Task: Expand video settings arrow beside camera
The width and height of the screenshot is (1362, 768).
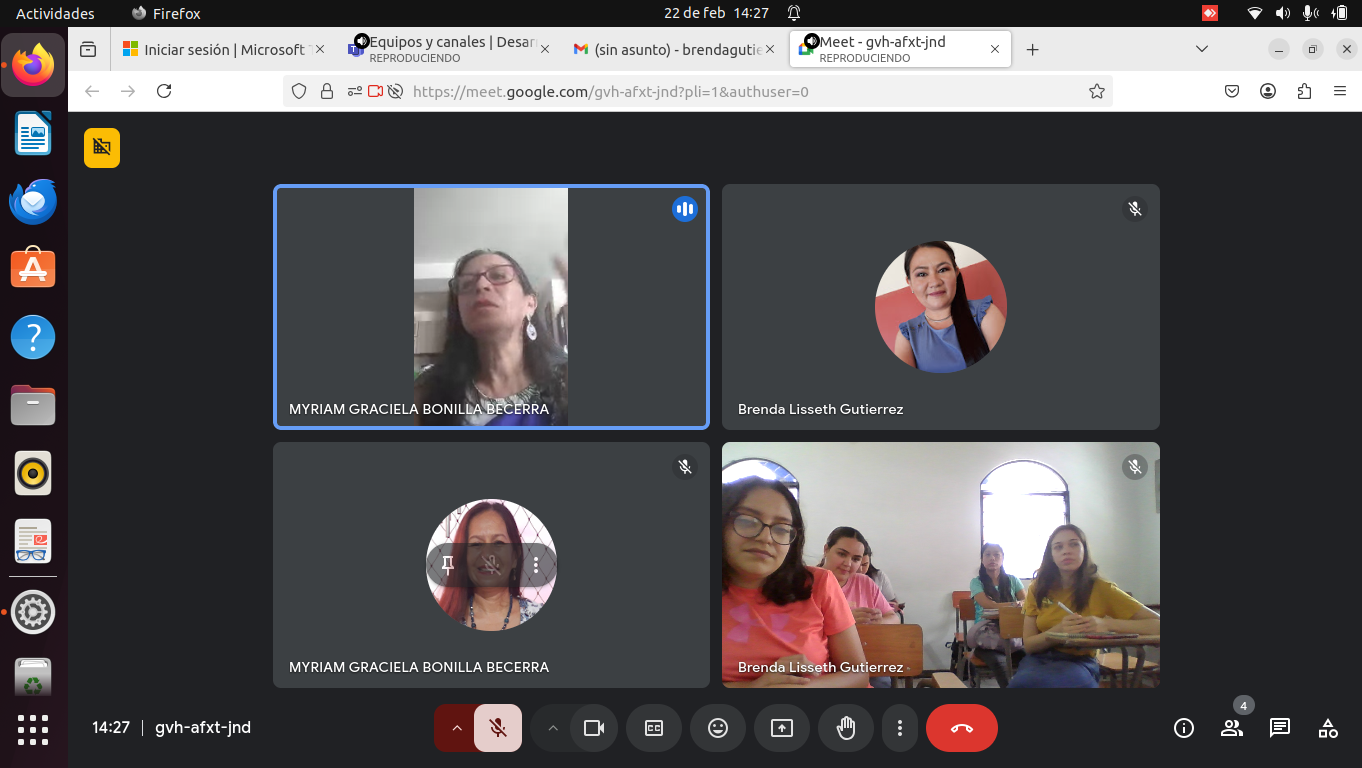Action: [552, 728]
